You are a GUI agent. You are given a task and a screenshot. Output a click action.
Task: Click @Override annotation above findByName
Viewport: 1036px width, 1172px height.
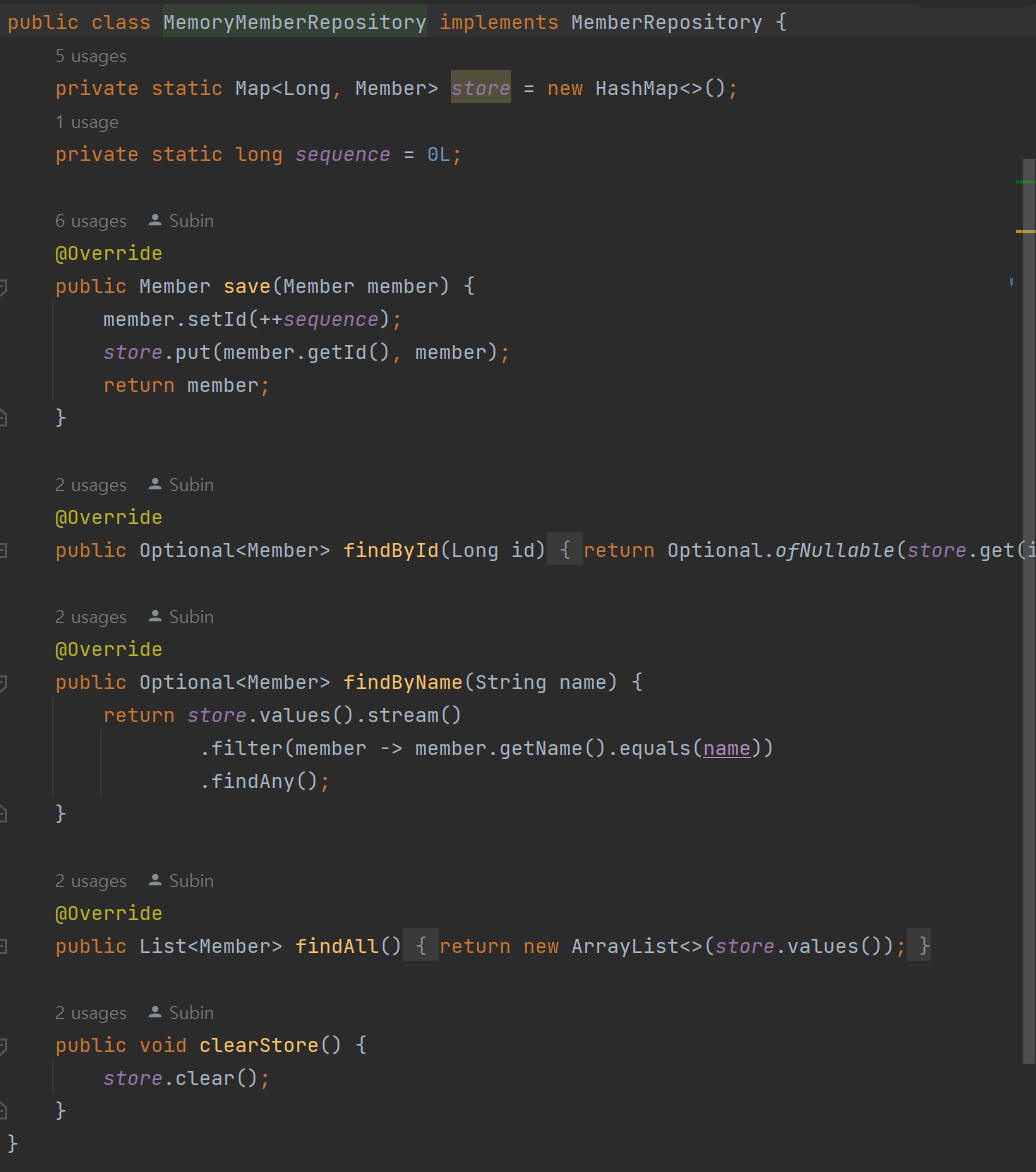point(108,650)
